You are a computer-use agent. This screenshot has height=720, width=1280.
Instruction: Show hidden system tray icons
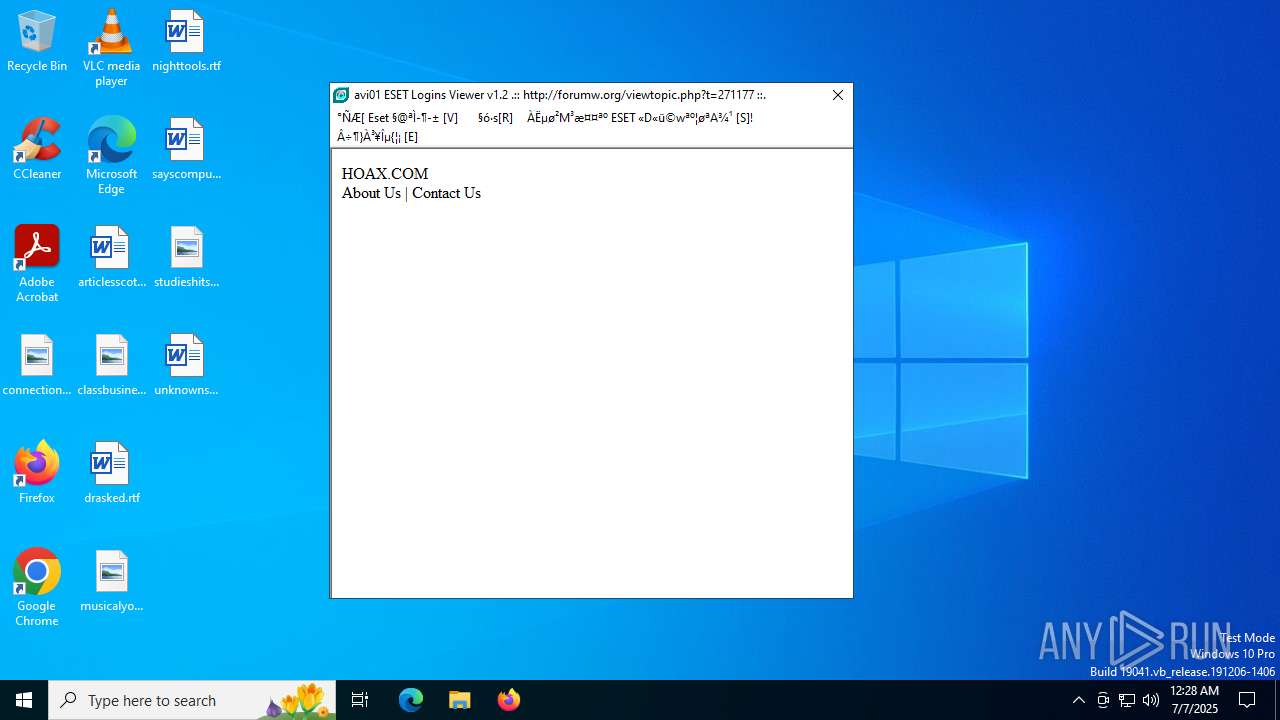point(1079,700)
